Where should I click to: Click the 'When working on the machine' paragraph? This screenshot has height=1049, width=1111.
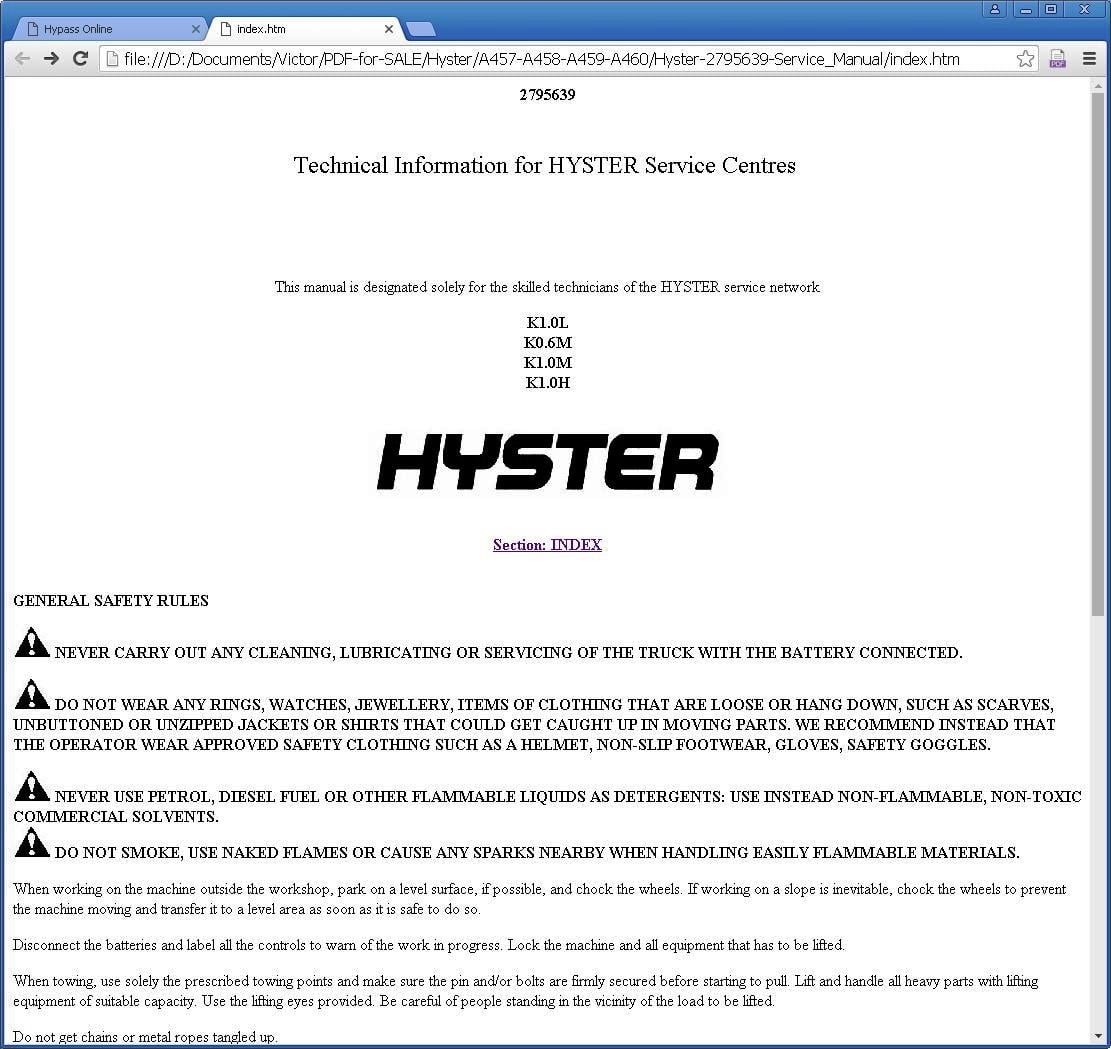[540, 899]
